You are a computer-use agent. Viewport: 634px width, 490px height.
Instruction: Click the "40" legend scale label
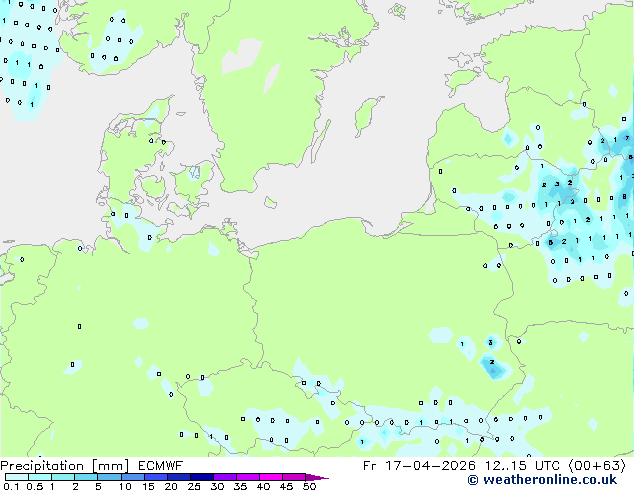click(x=263, y=486)
